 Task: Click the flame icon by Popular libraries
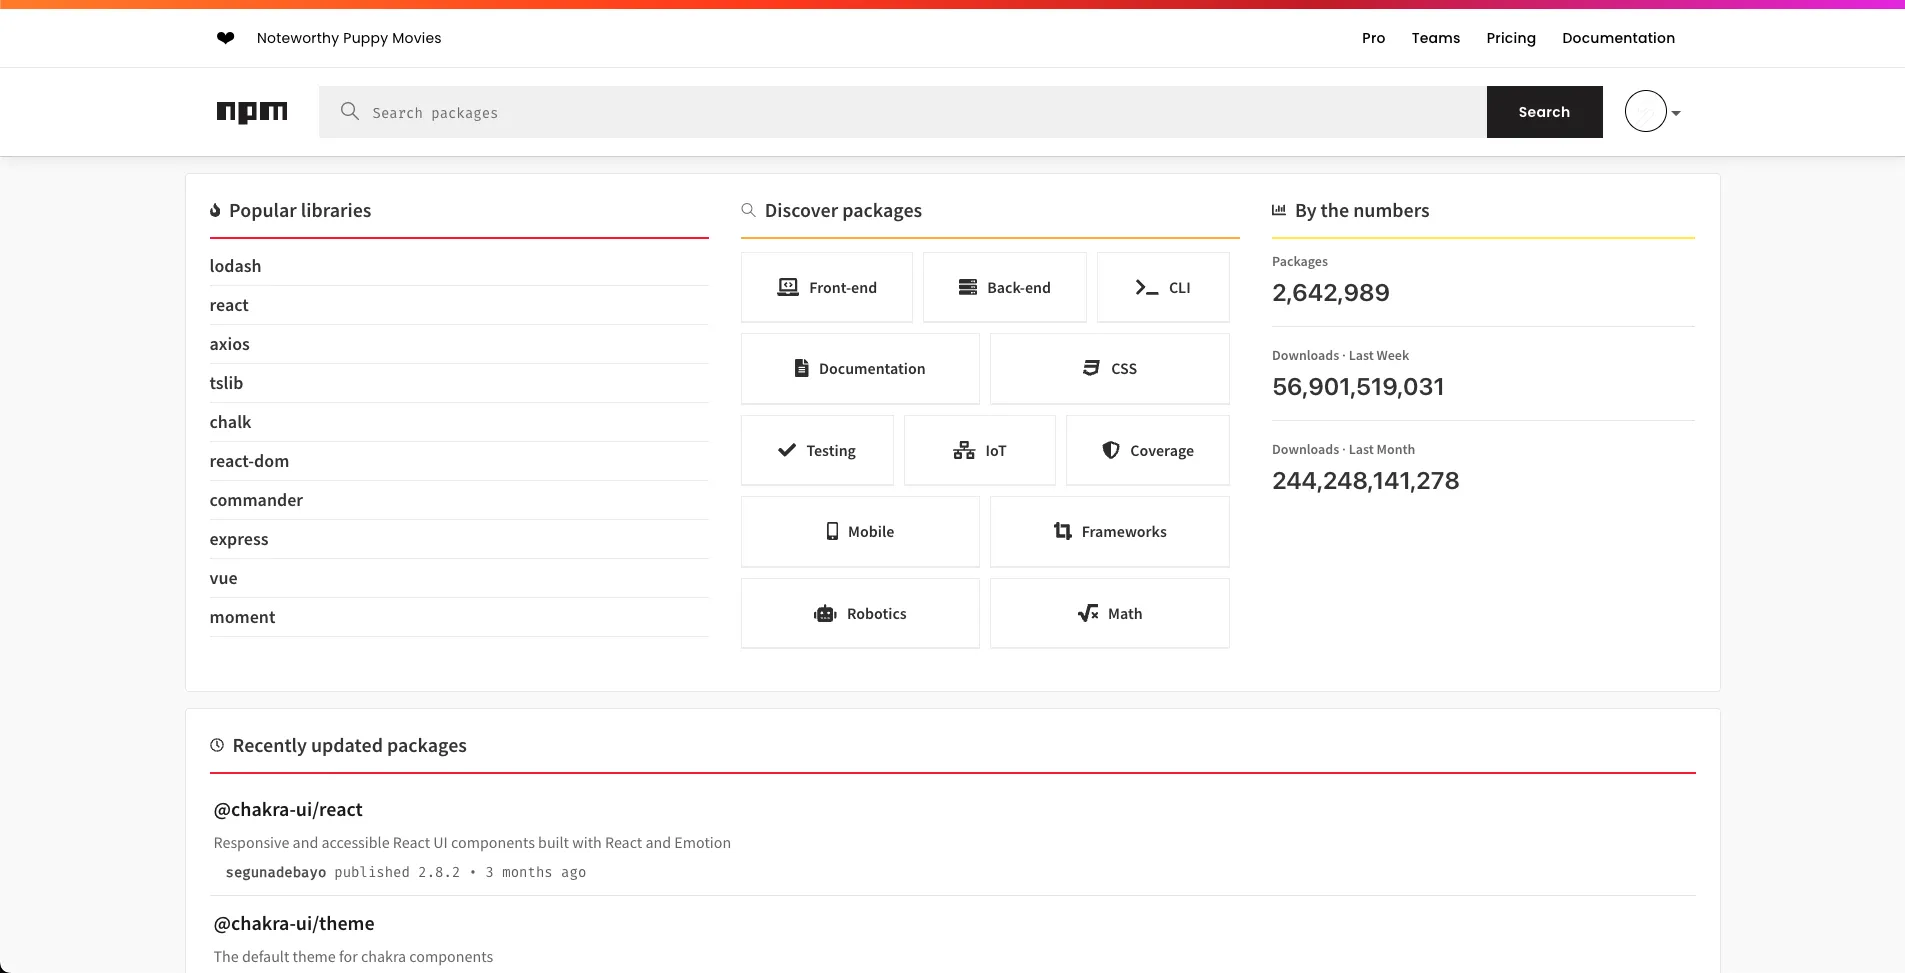(215, 210)
